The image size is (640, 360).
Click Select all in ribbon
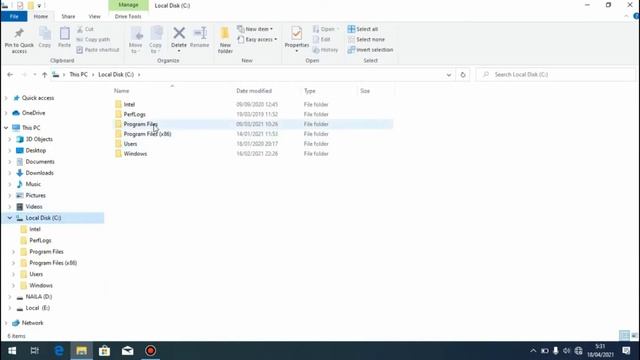pyautogui.click(x=362, y=29)
